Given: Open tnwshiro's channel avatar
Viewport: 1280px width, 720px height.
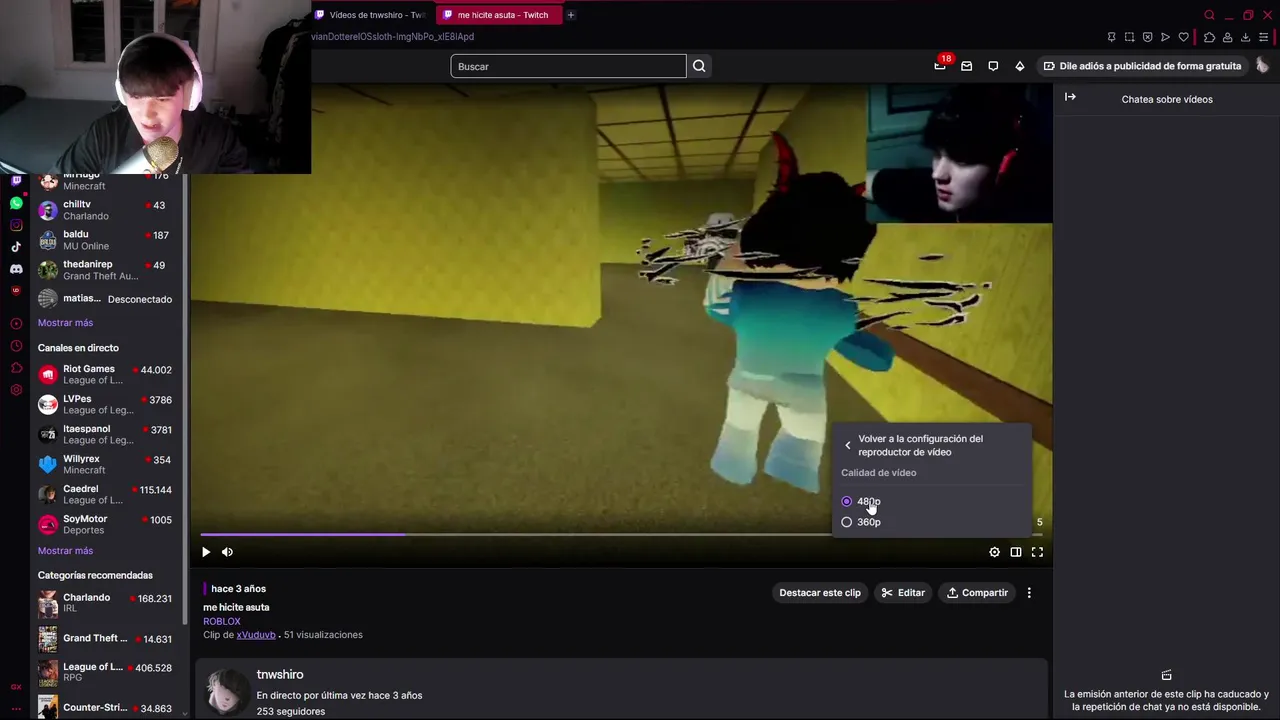Looking at the screenshot, I should 226,692.
